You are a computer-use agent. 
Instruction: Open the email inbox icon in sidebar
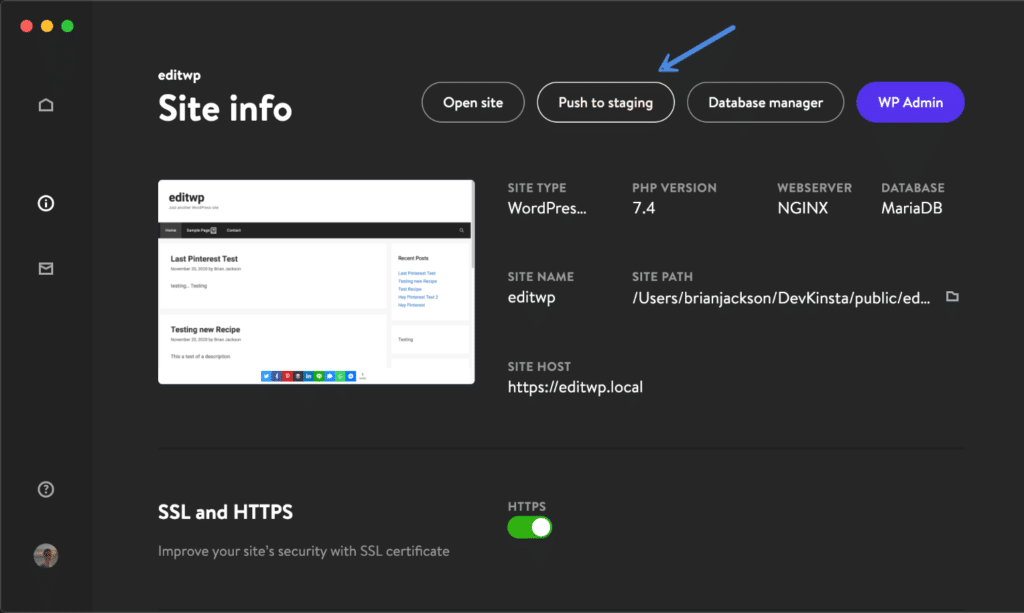(x=46, y=268)
